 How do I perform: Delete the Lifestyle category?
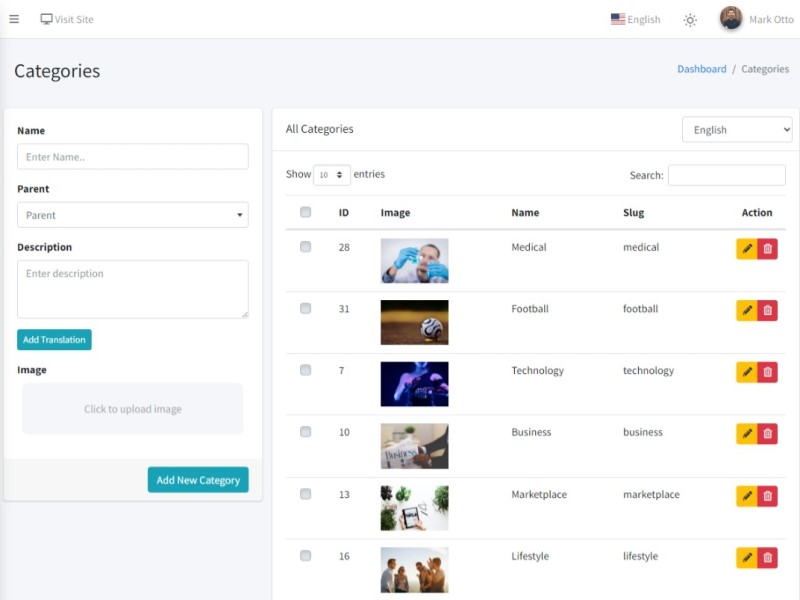767,558
